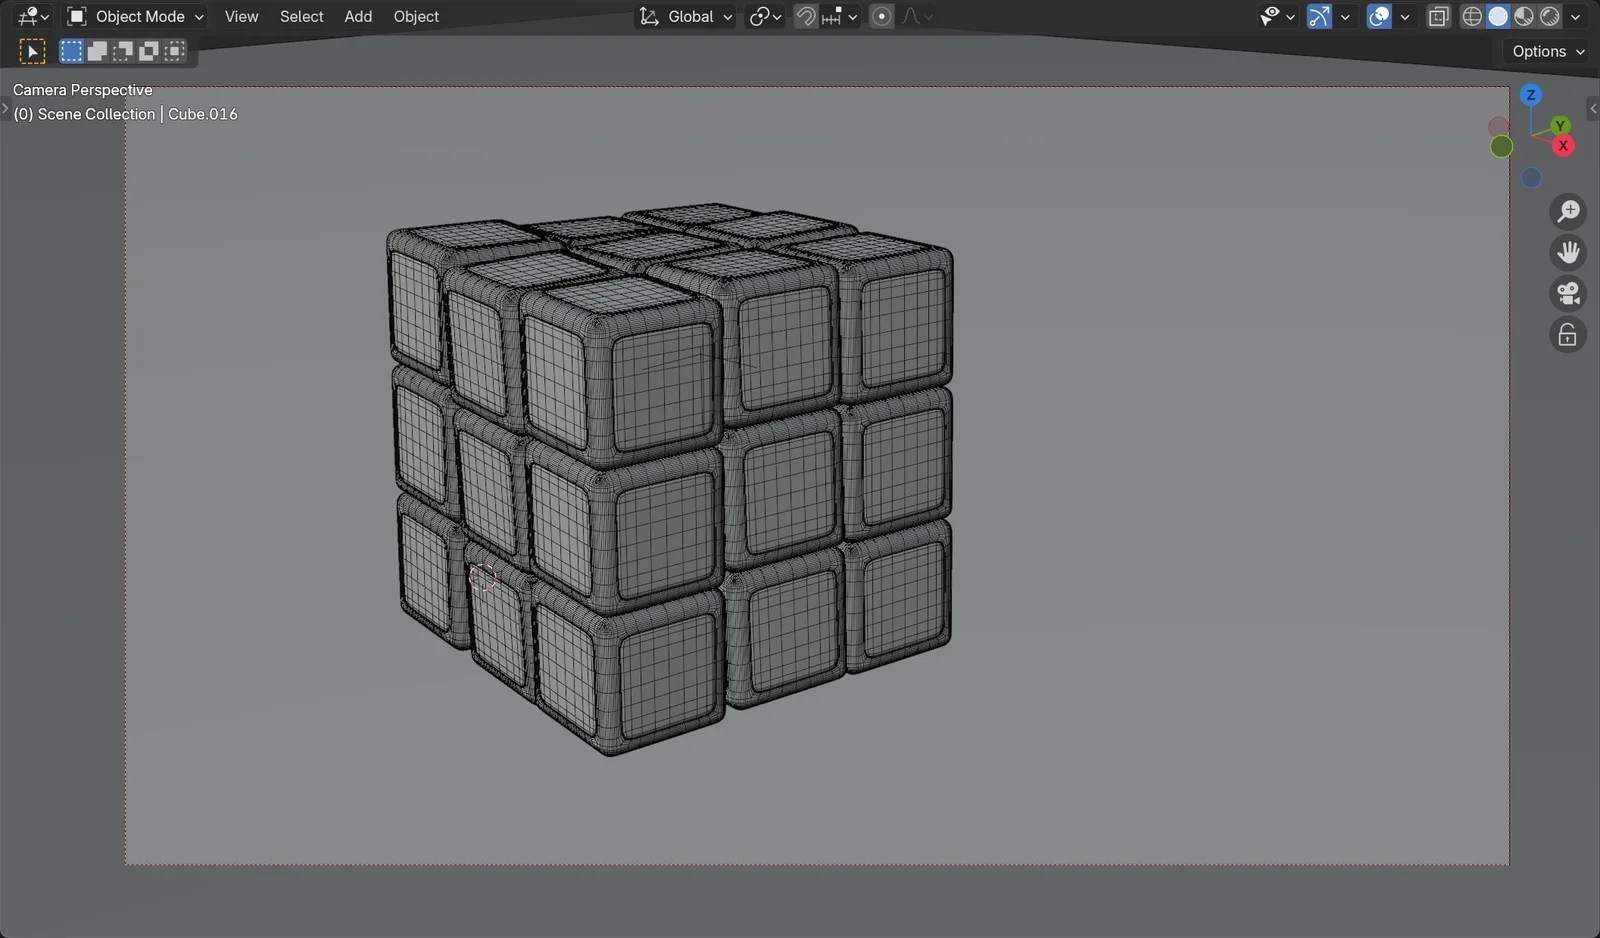
Task: Switch to Rendered viewport shading
Action: 1550,16
